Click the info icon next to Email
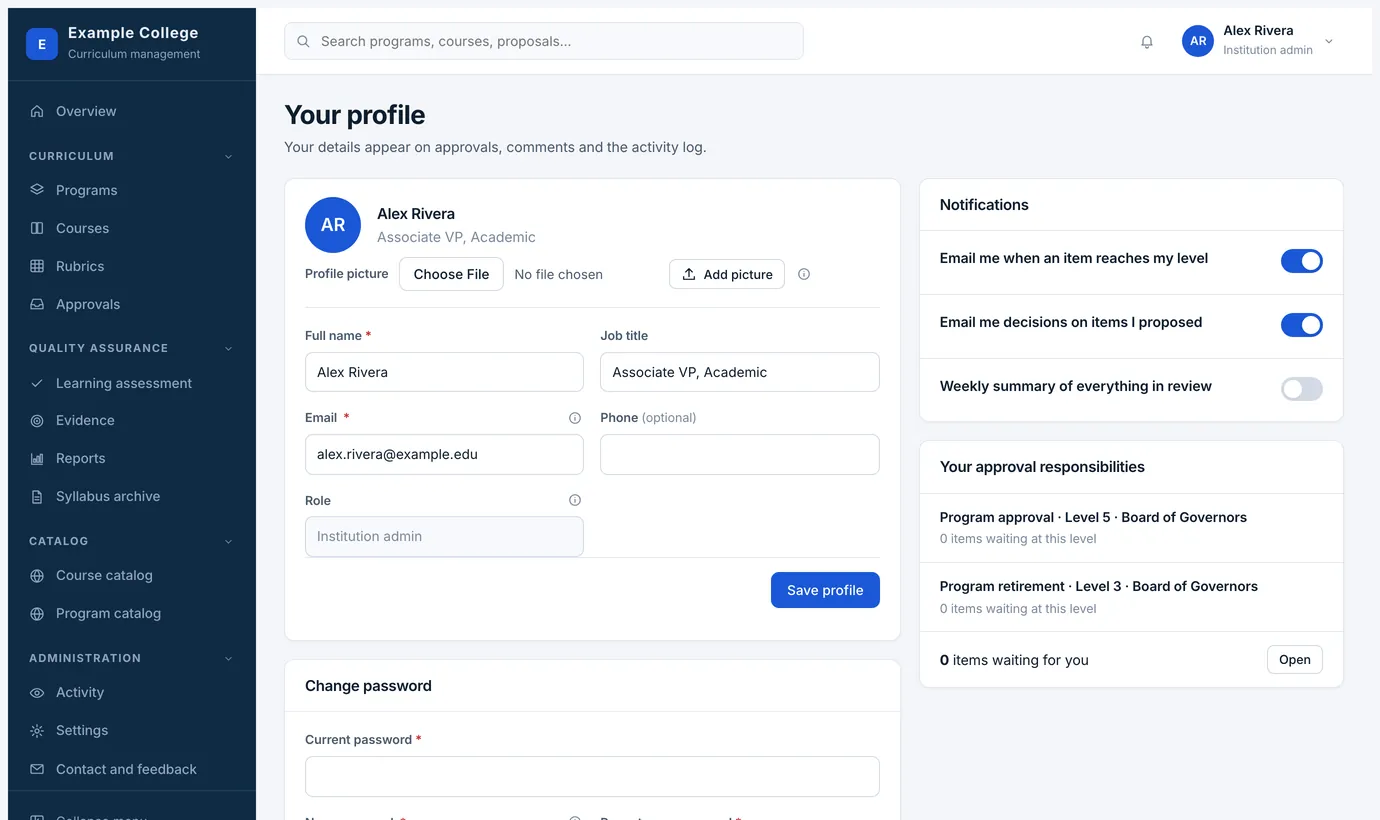 point(575,418)
